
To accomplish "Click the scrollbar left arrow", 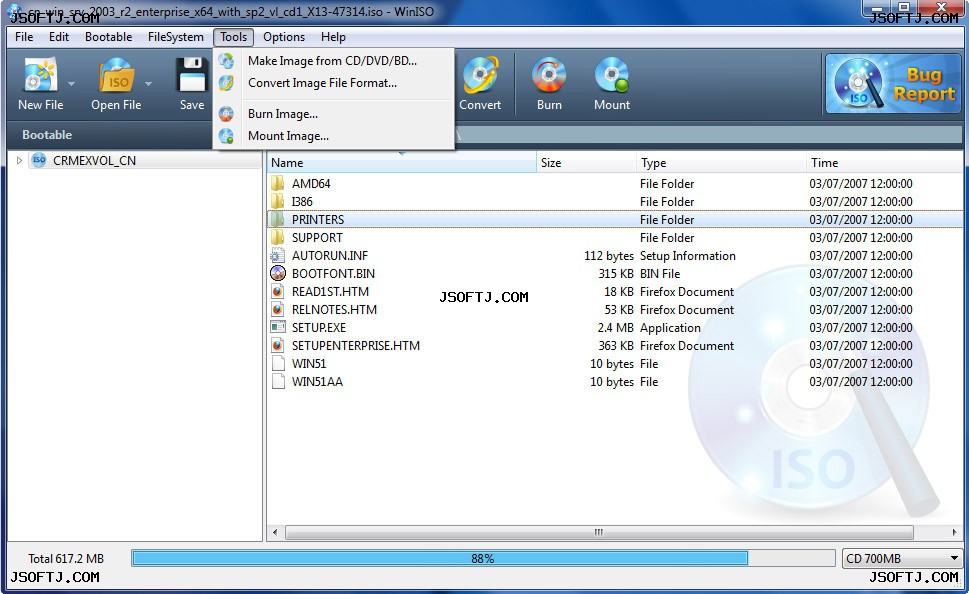I will pos(275,532).
